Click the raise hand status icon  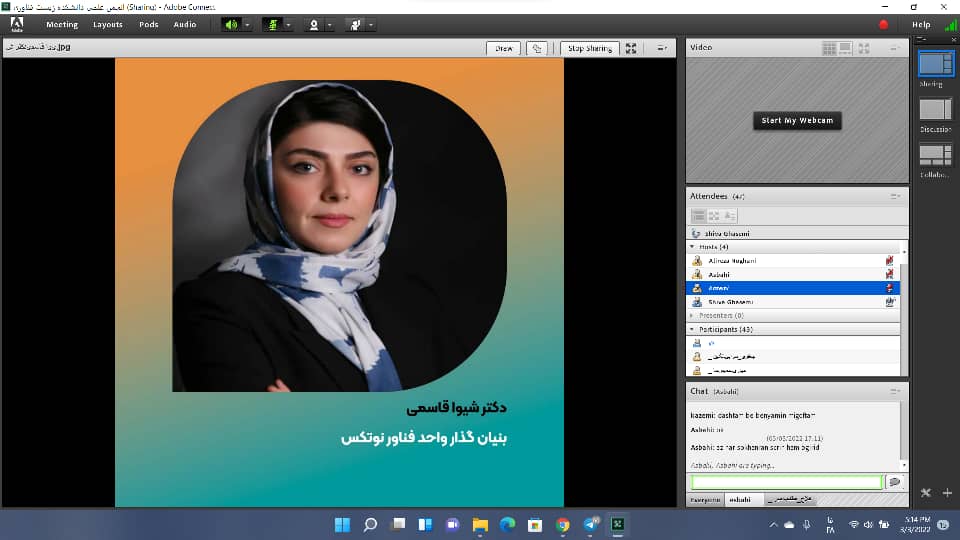coord(353,24)
